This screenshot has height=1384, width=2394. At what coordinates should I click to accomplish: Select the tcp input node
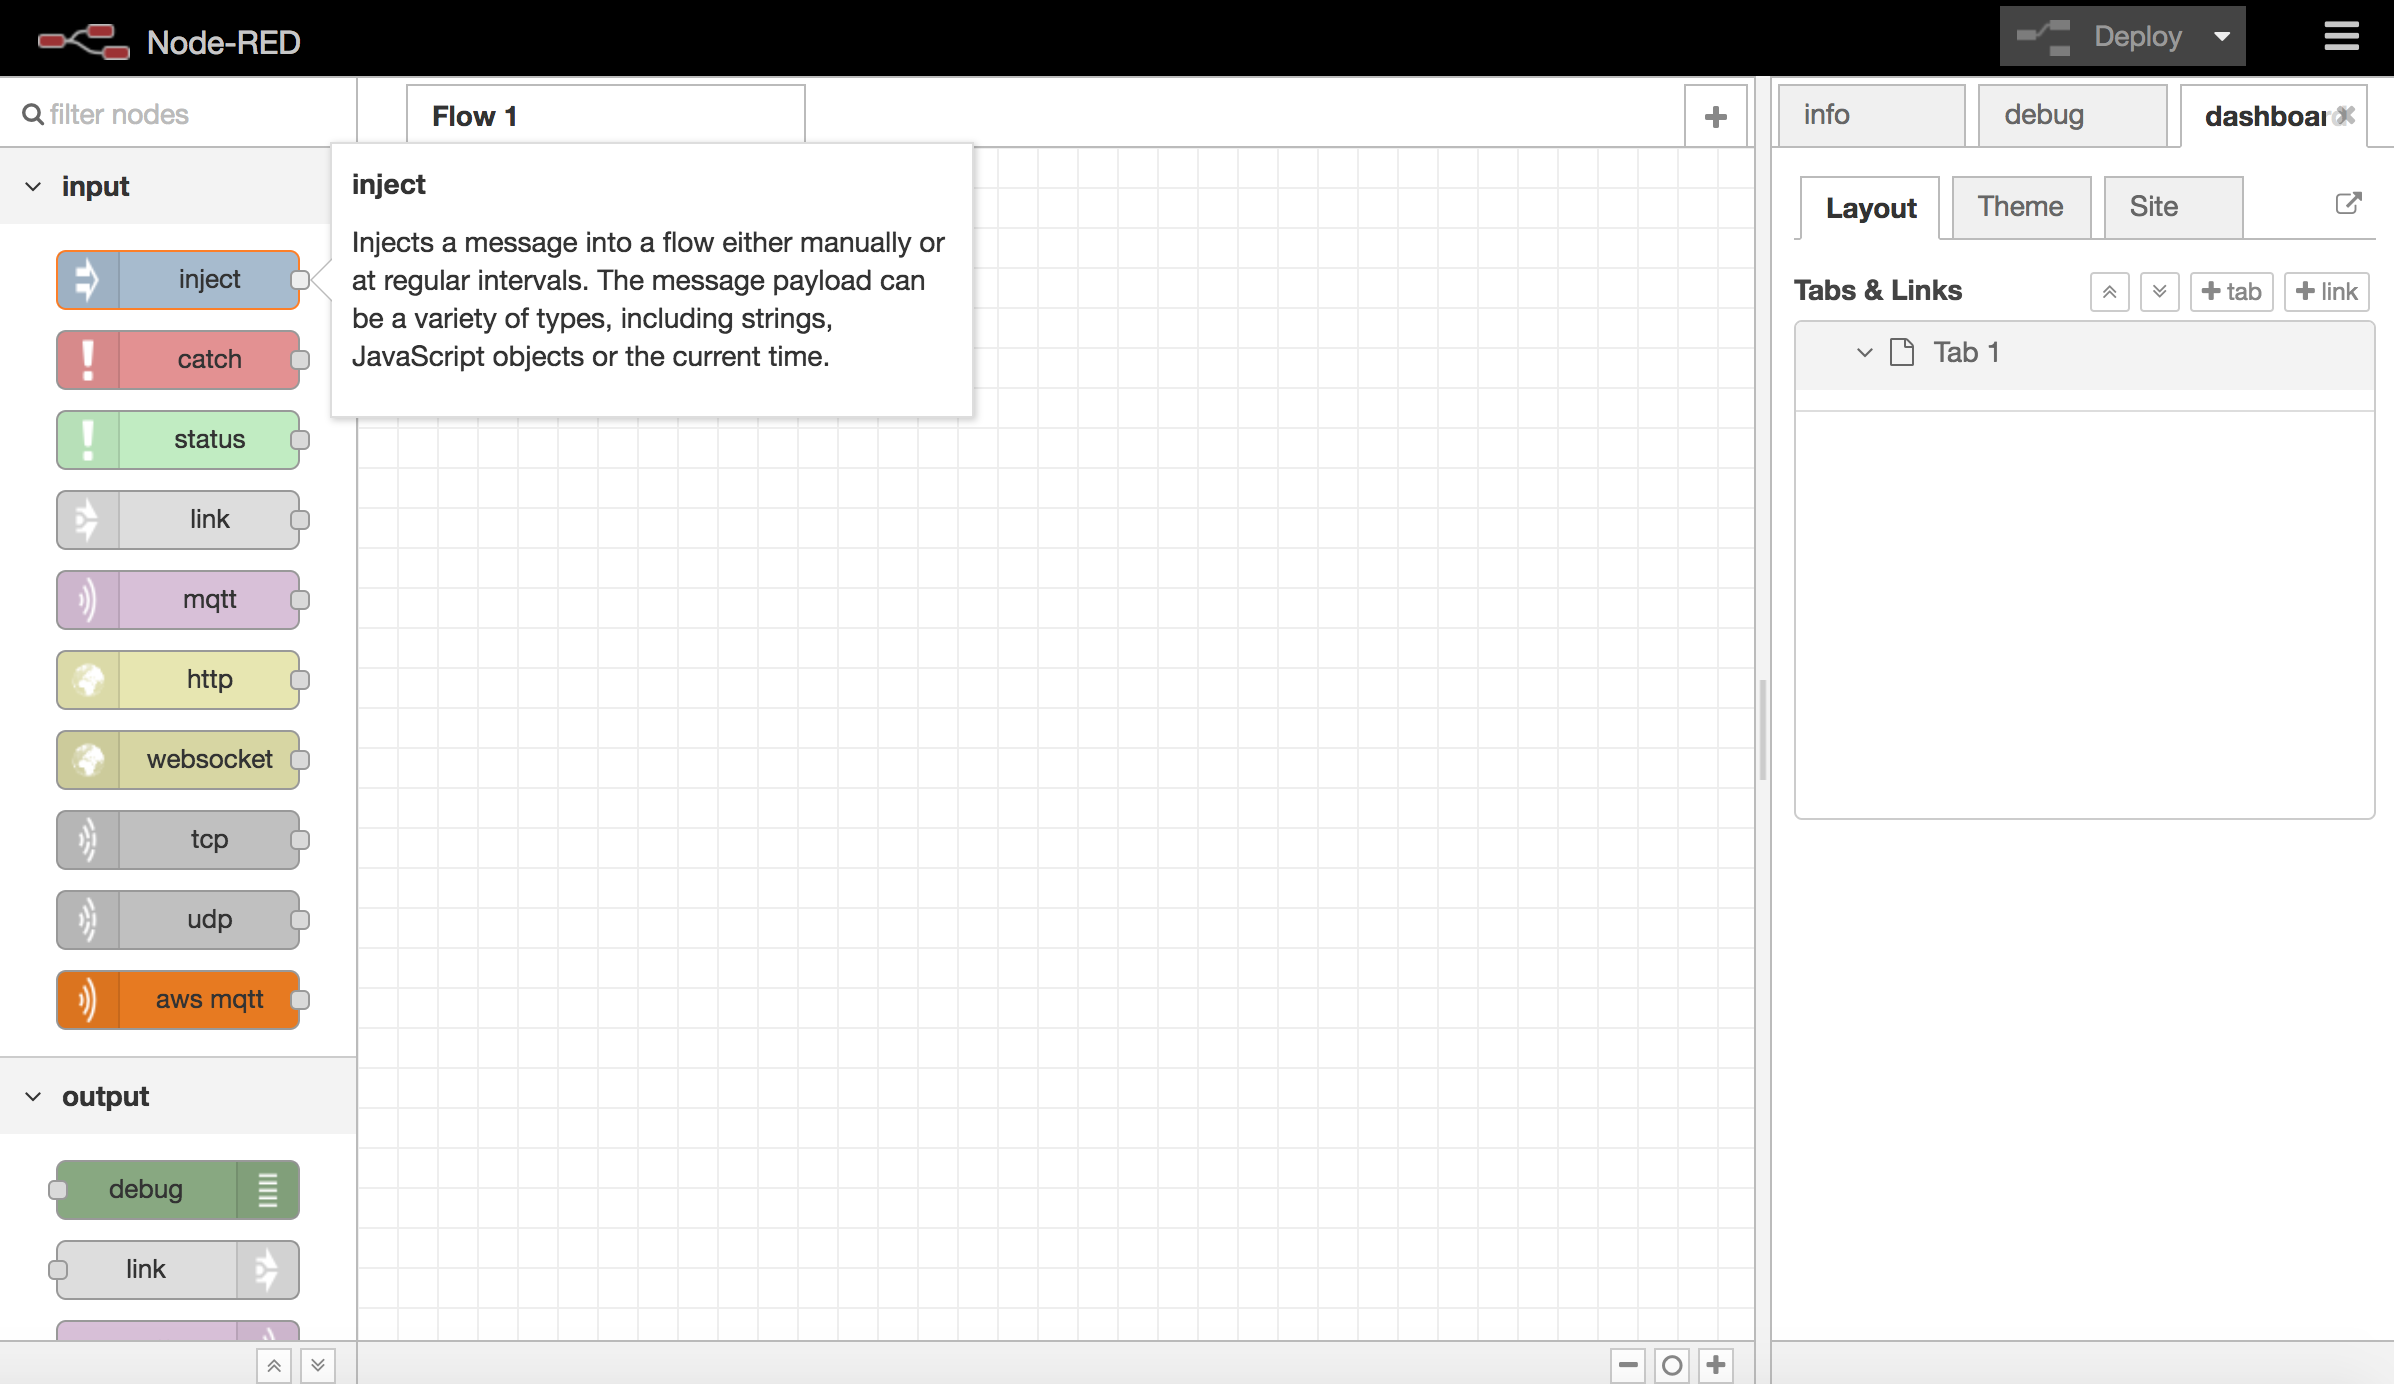pyautogui.click(x=178, y=839)
